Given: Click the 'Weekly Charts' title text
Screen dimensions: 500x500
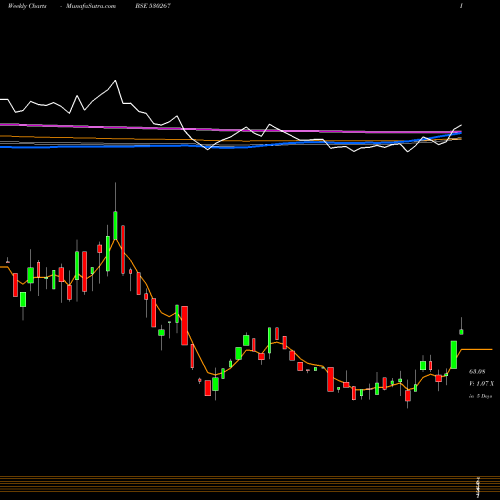Looking at the screenshot, I should (27, 6).
